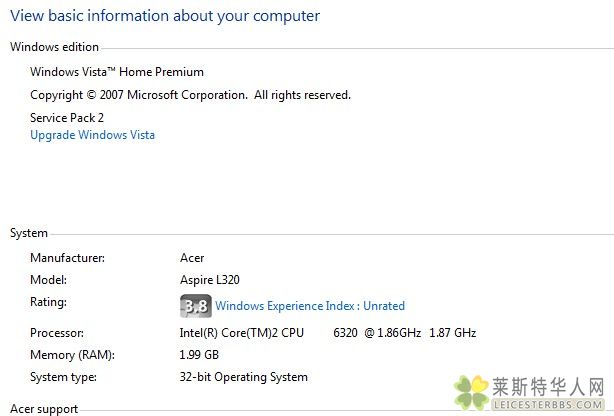Image resolution: width=614 pixels, height=416 pixels.
Task: Click Windows Vista Home Premium text
Action: coord(117,72)
